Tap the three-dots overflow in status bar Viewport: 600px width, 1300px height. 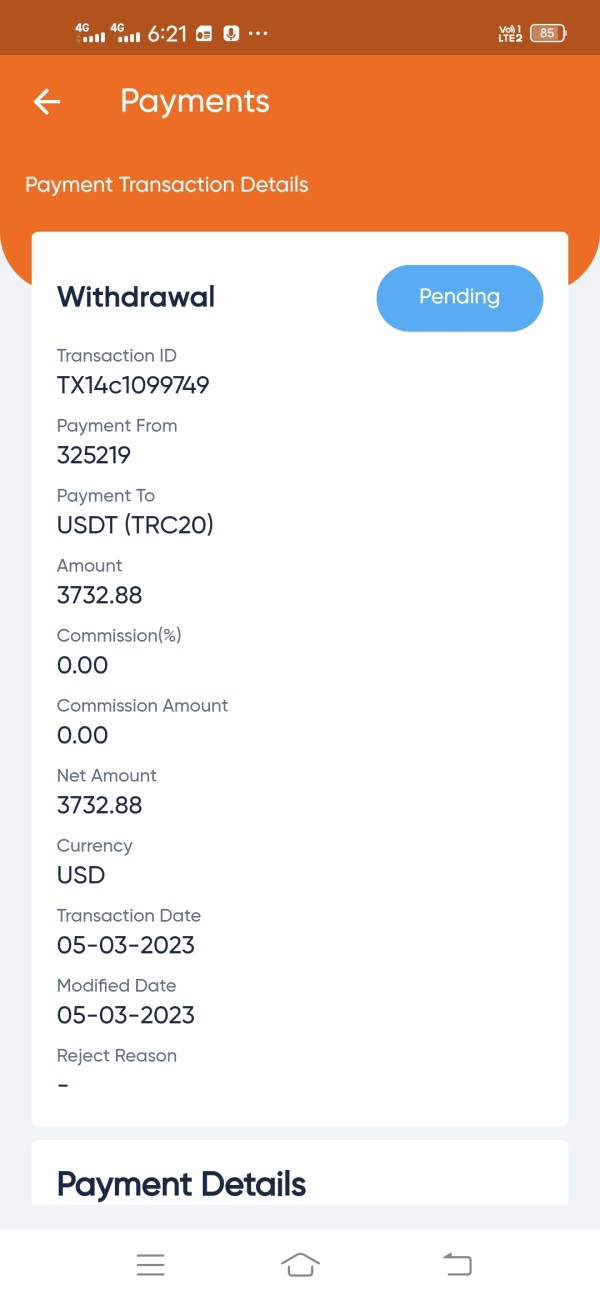coord(258,33)
